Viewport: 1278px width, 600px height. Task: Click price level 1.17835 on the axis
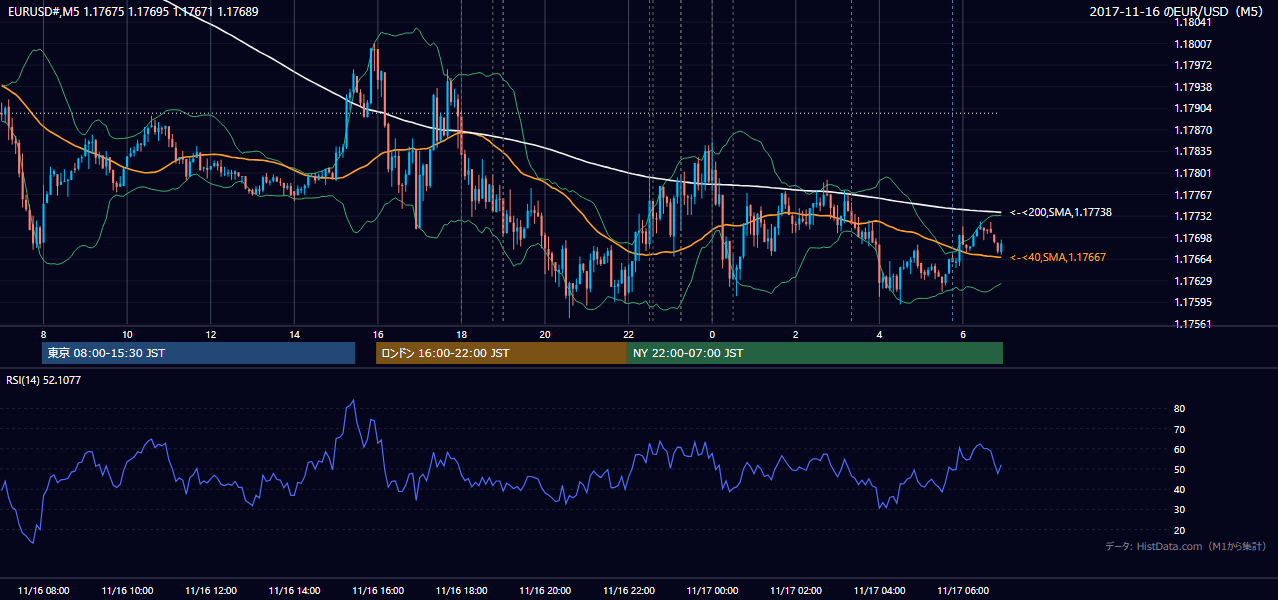tap(1192, 151)
